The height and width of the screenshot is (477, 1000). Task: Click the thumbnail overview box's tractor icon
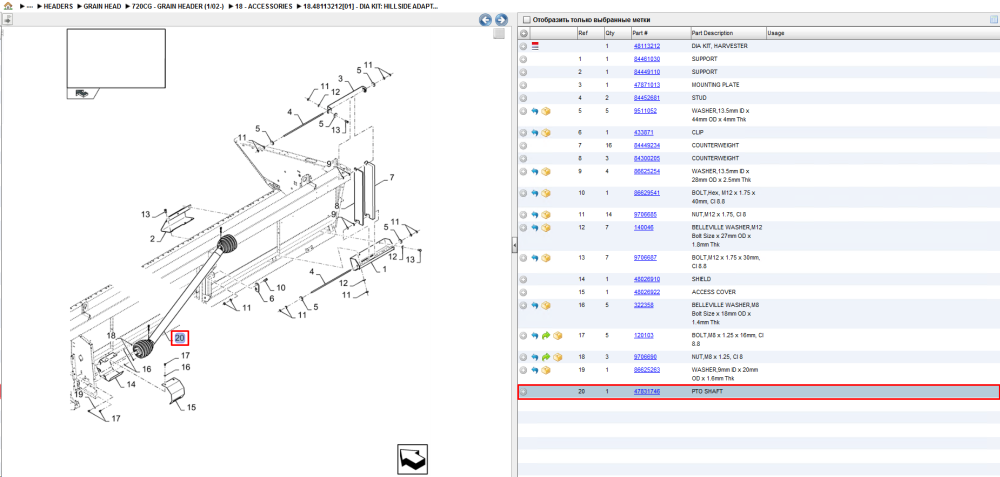(82, 93)
